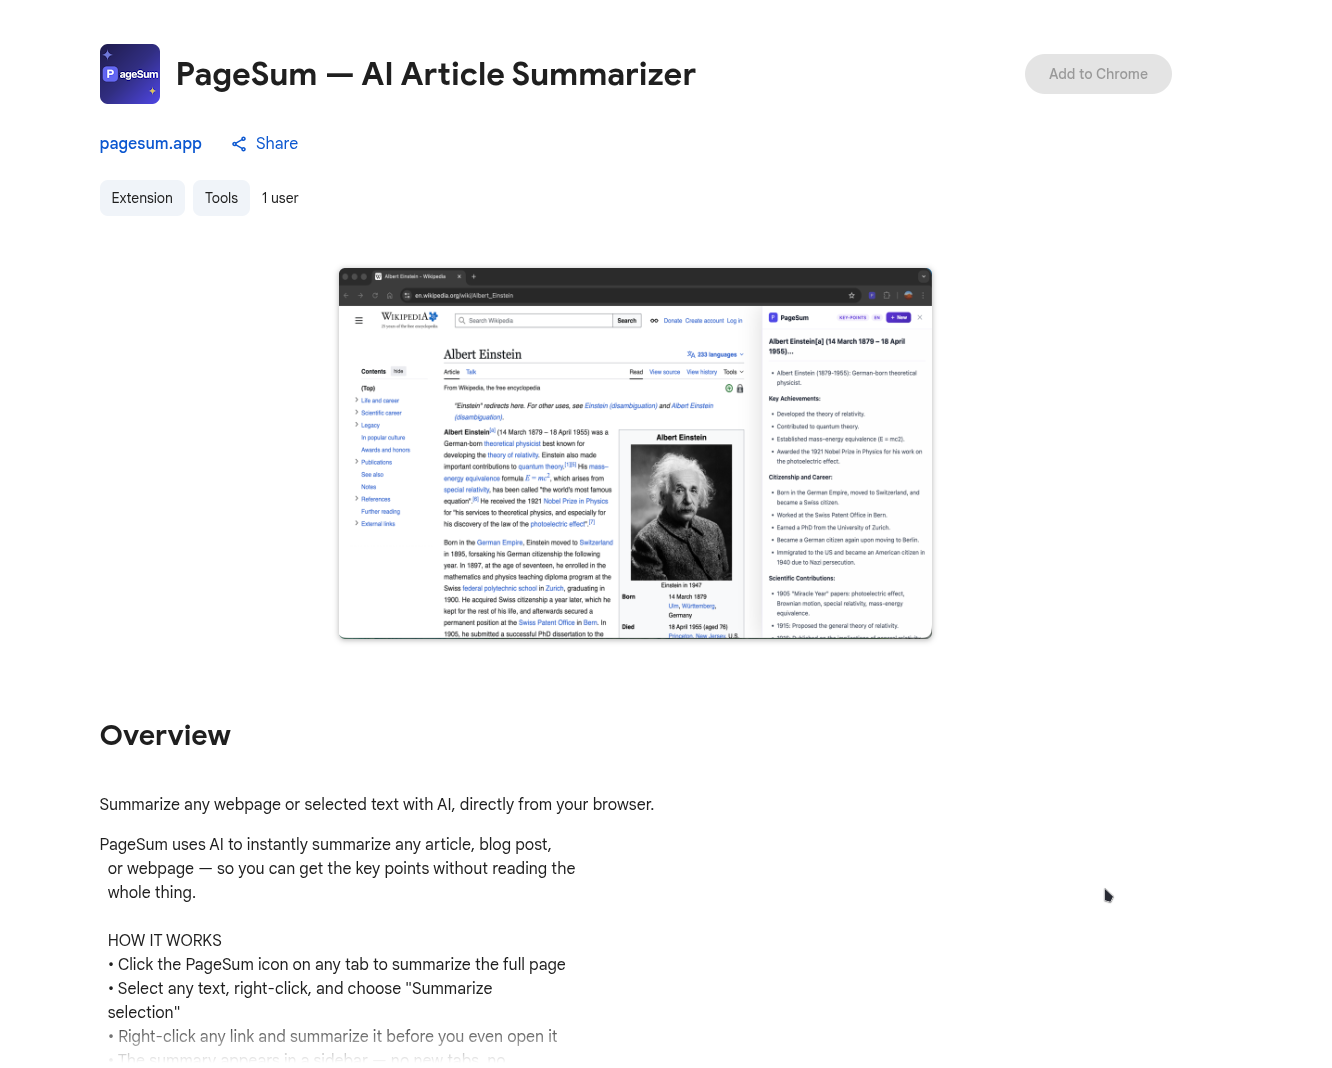Screen dimensions: 1332x1068
Task: Click 'Click the PageSum icon on any tab' bullet
Action: pyautogui.click(x=337, y=964)
